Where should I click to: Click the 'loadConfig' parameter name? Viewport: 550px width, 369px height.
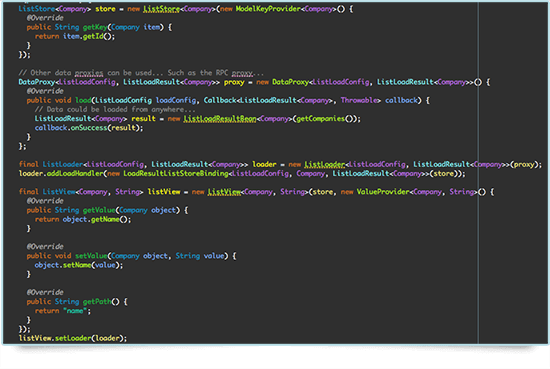pos(176,100)
